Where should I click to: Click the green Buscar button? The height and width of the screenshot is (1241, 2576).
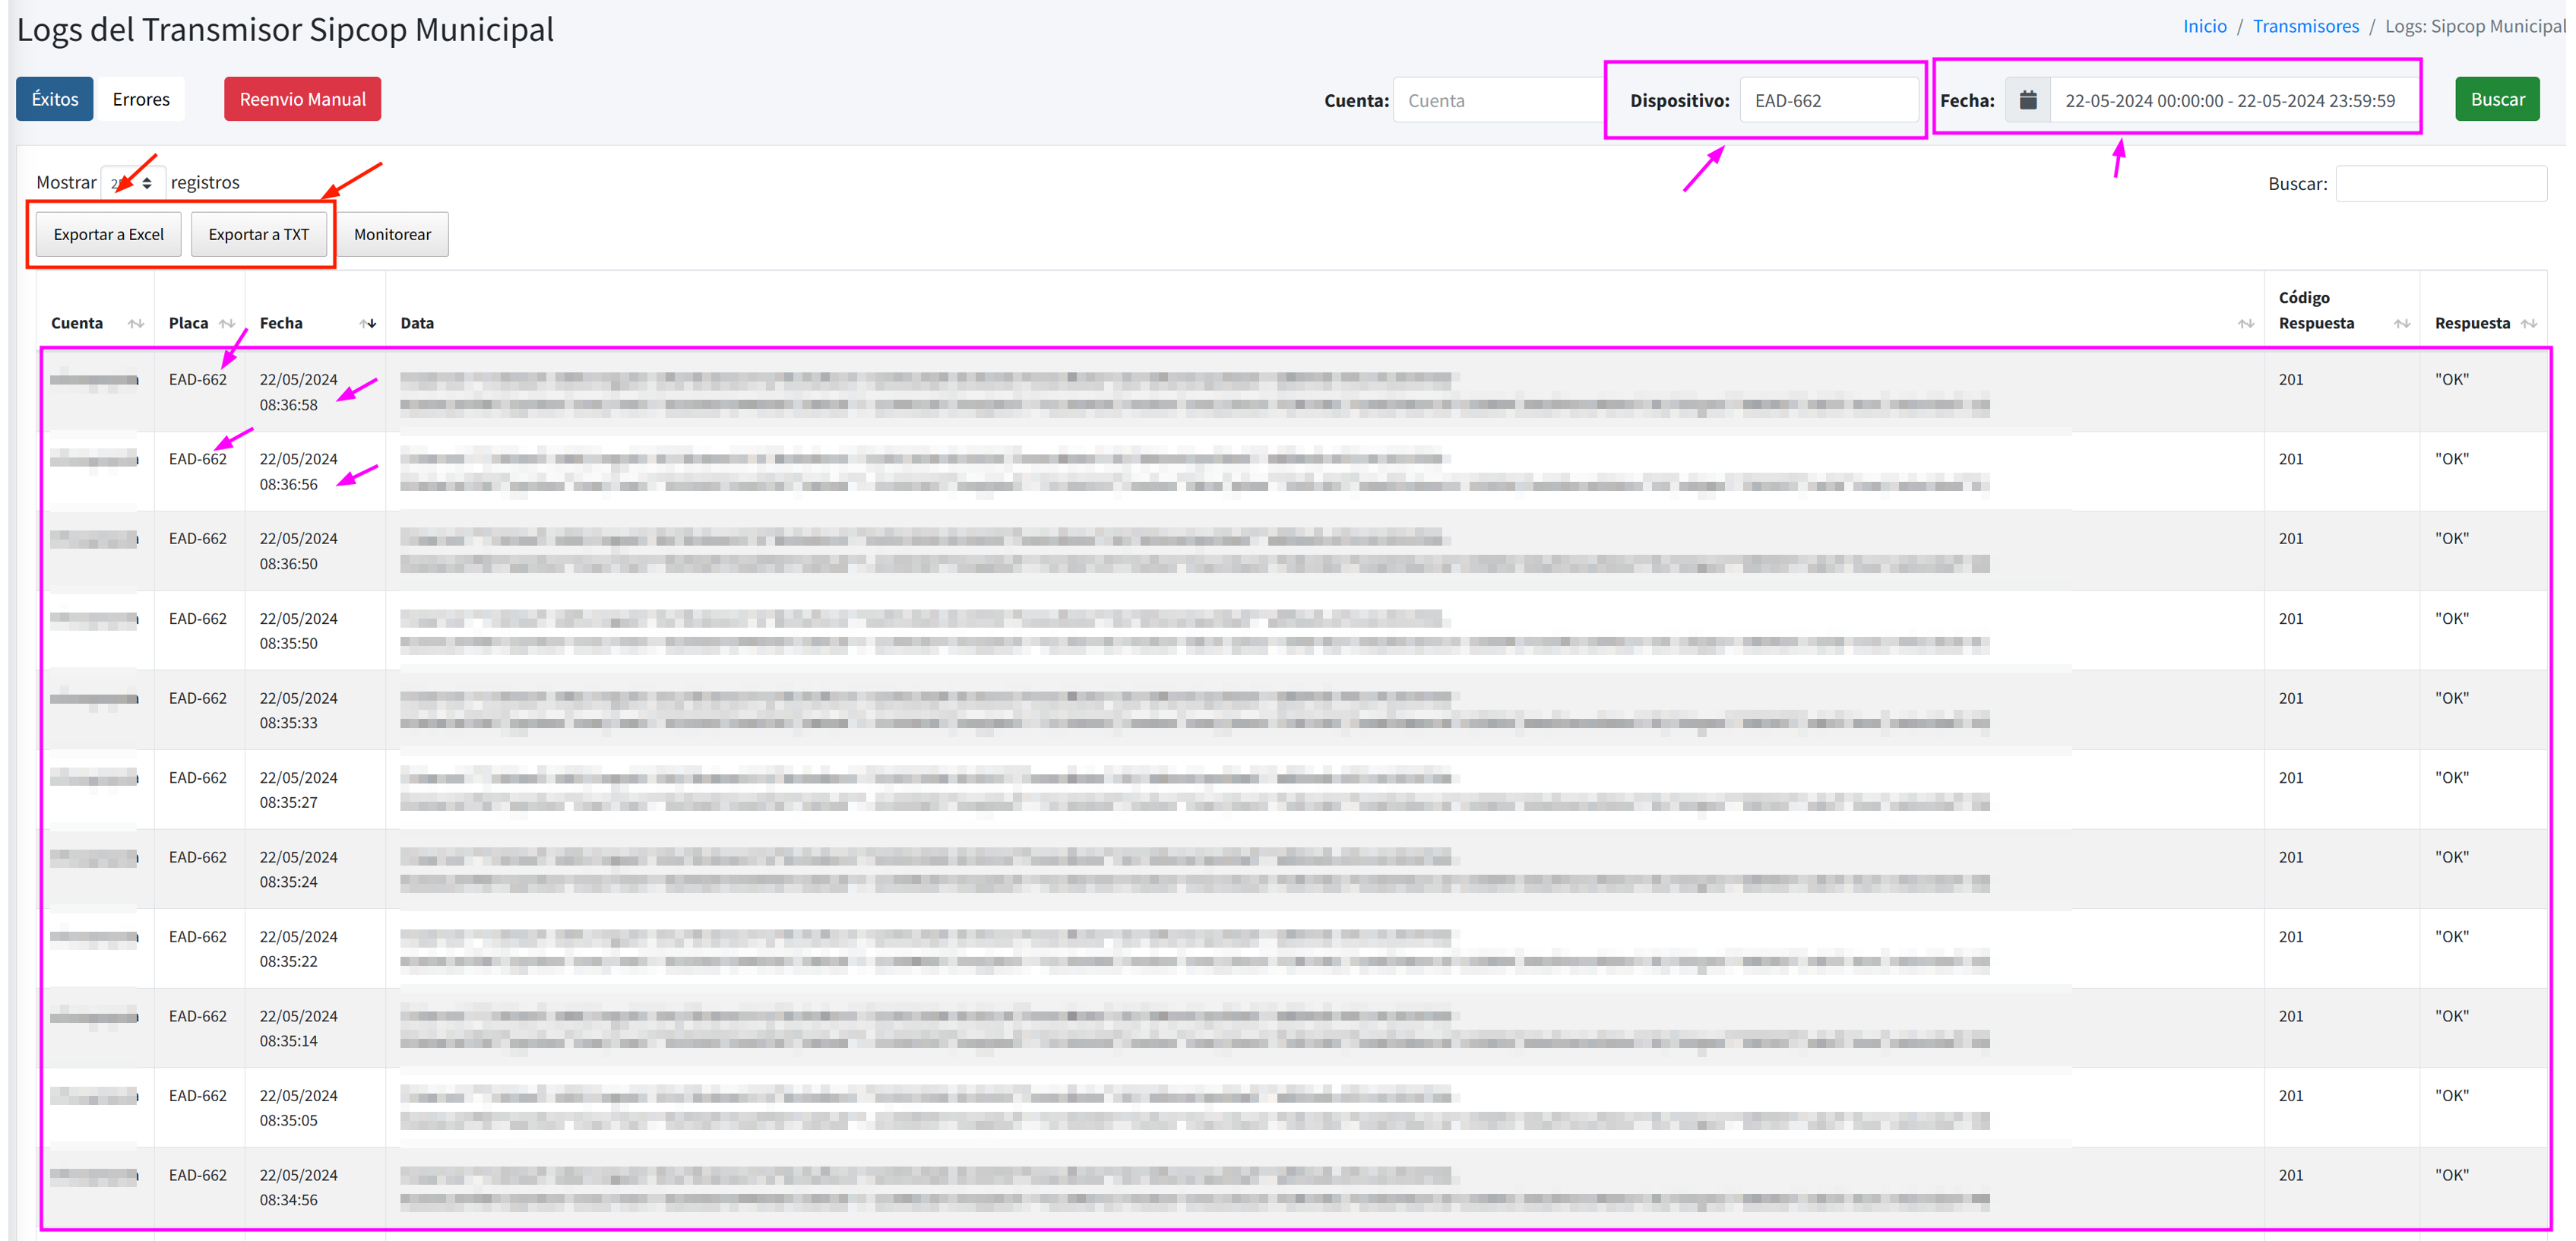pyautogui.click(x=2496, y=99)
